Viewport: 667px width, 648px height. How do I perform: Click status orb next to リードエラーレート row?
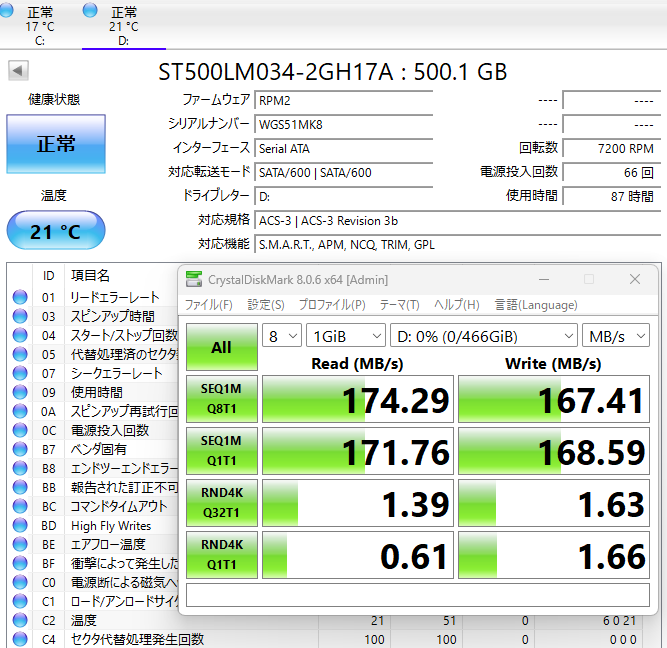[20, 297]
